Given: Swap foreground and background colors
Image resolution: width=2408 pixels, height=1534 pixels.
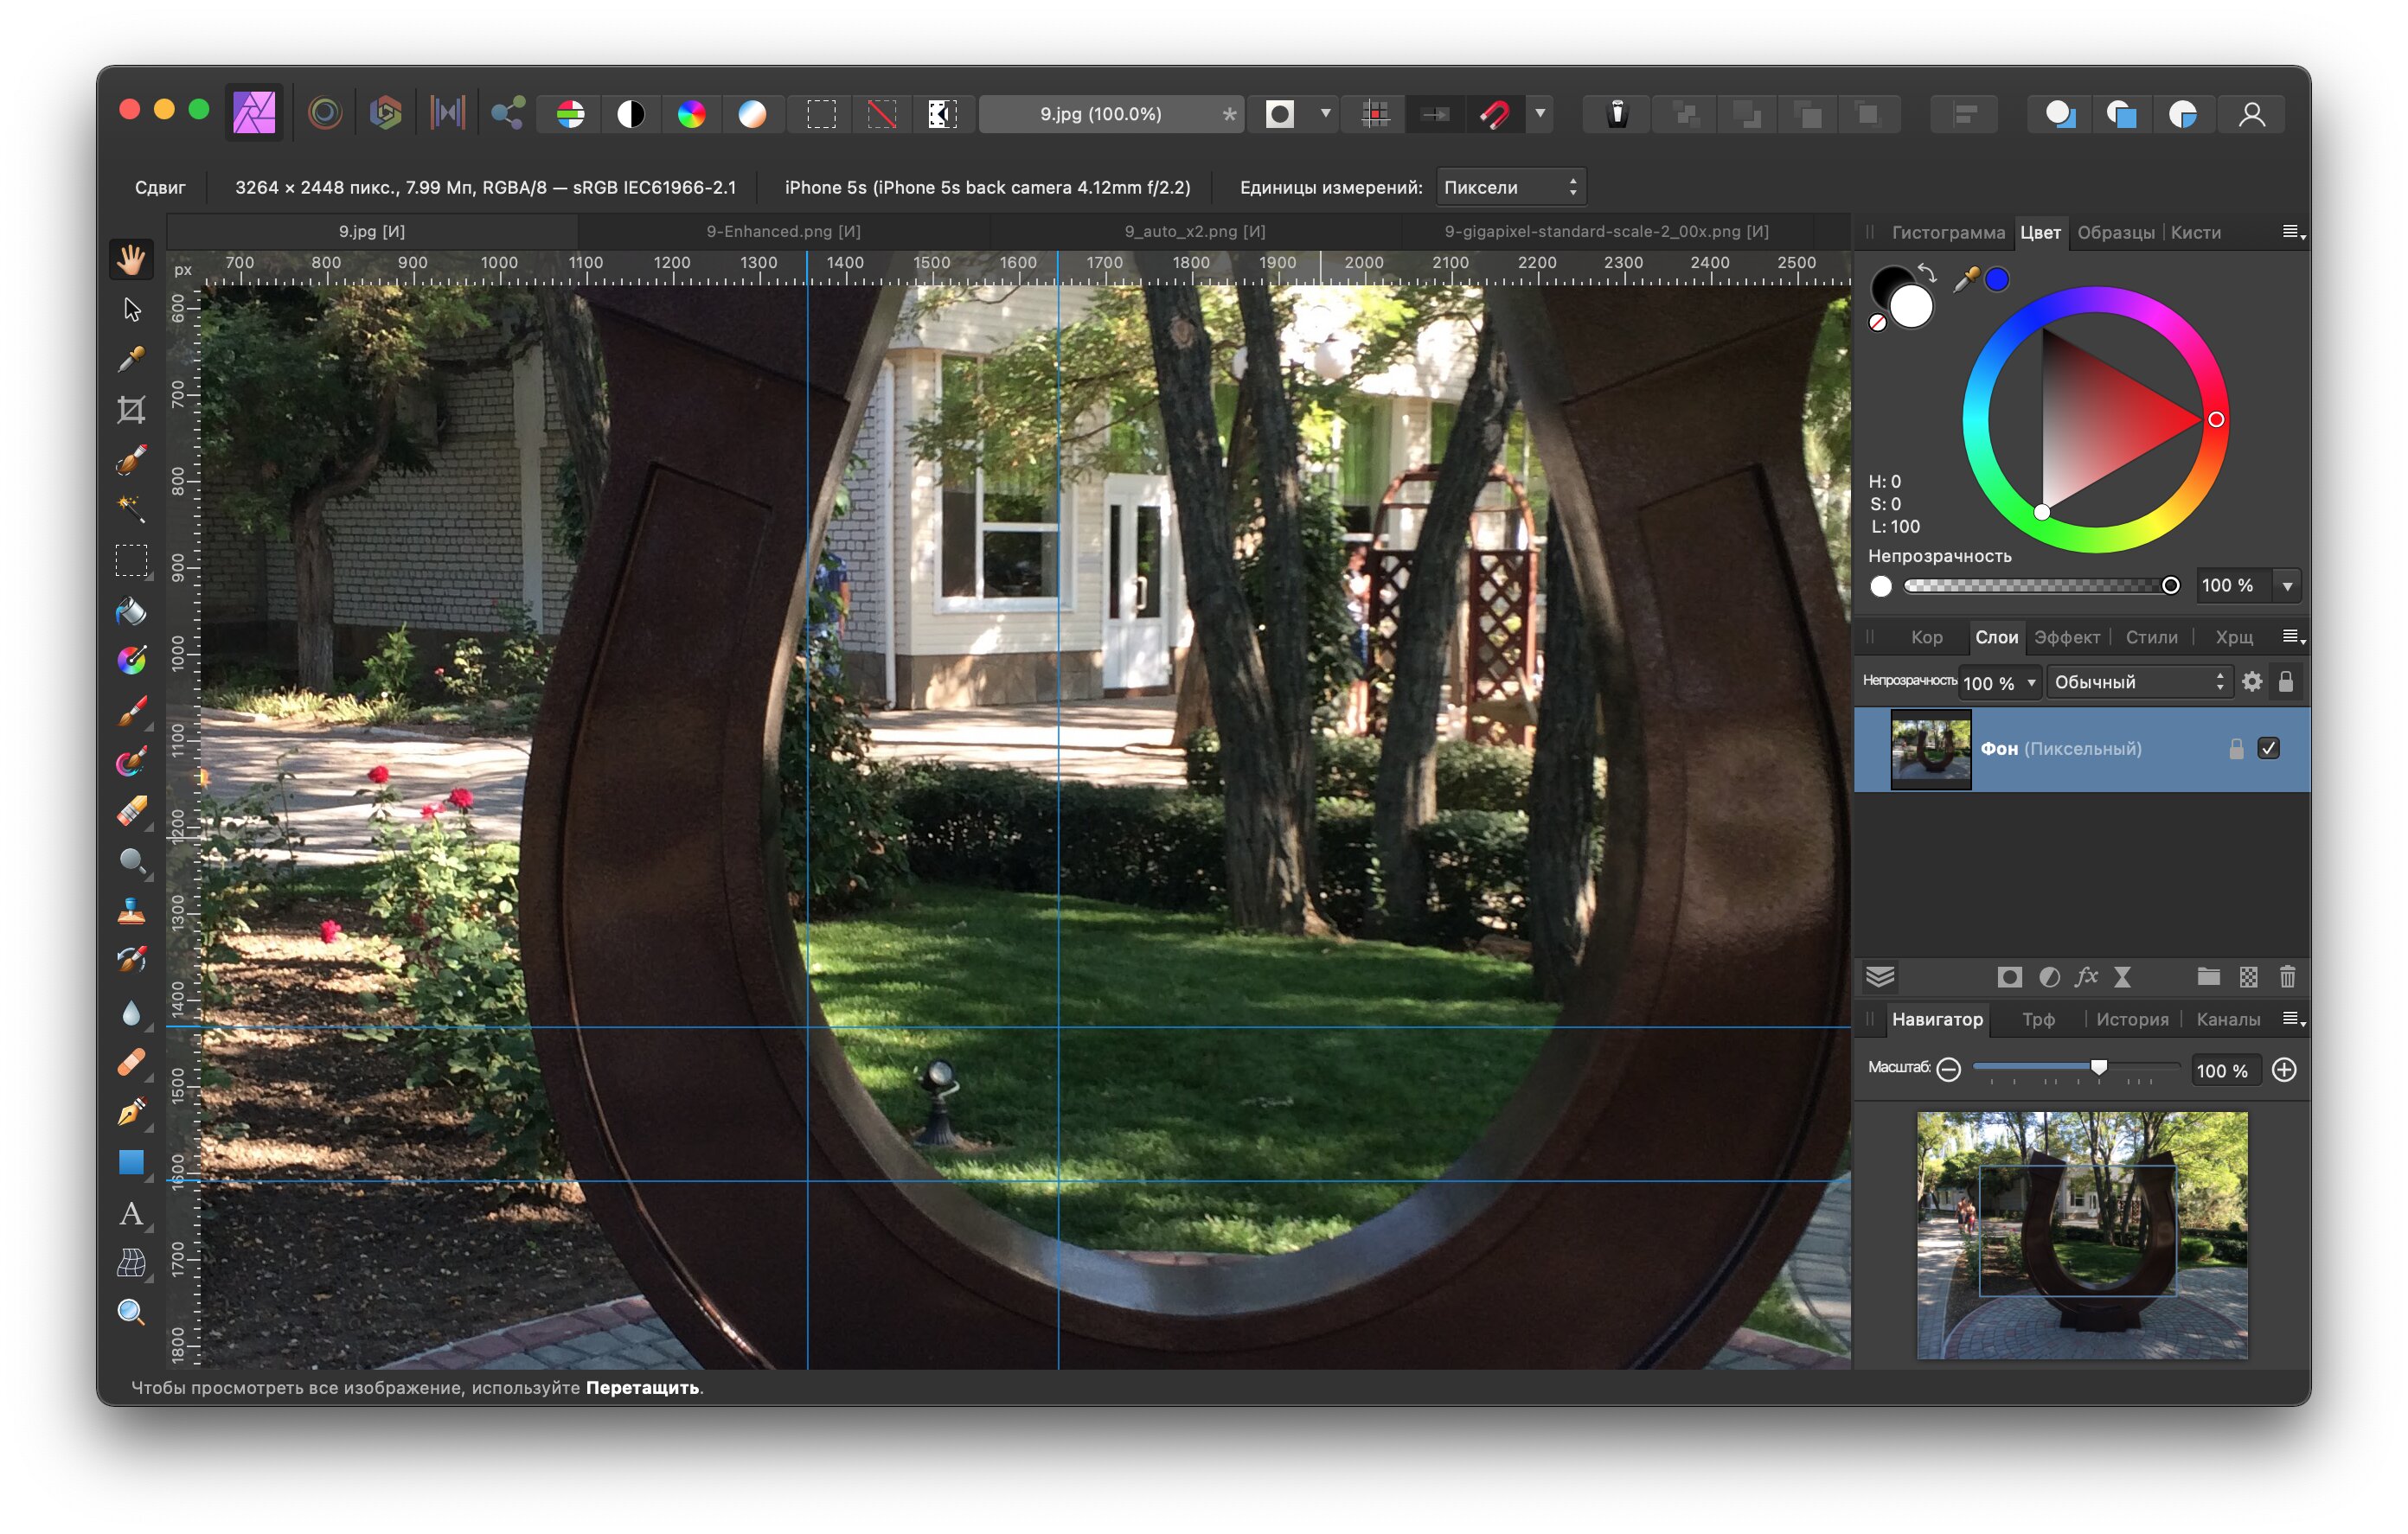Looking at the screenshot, I should (1926, 273).
